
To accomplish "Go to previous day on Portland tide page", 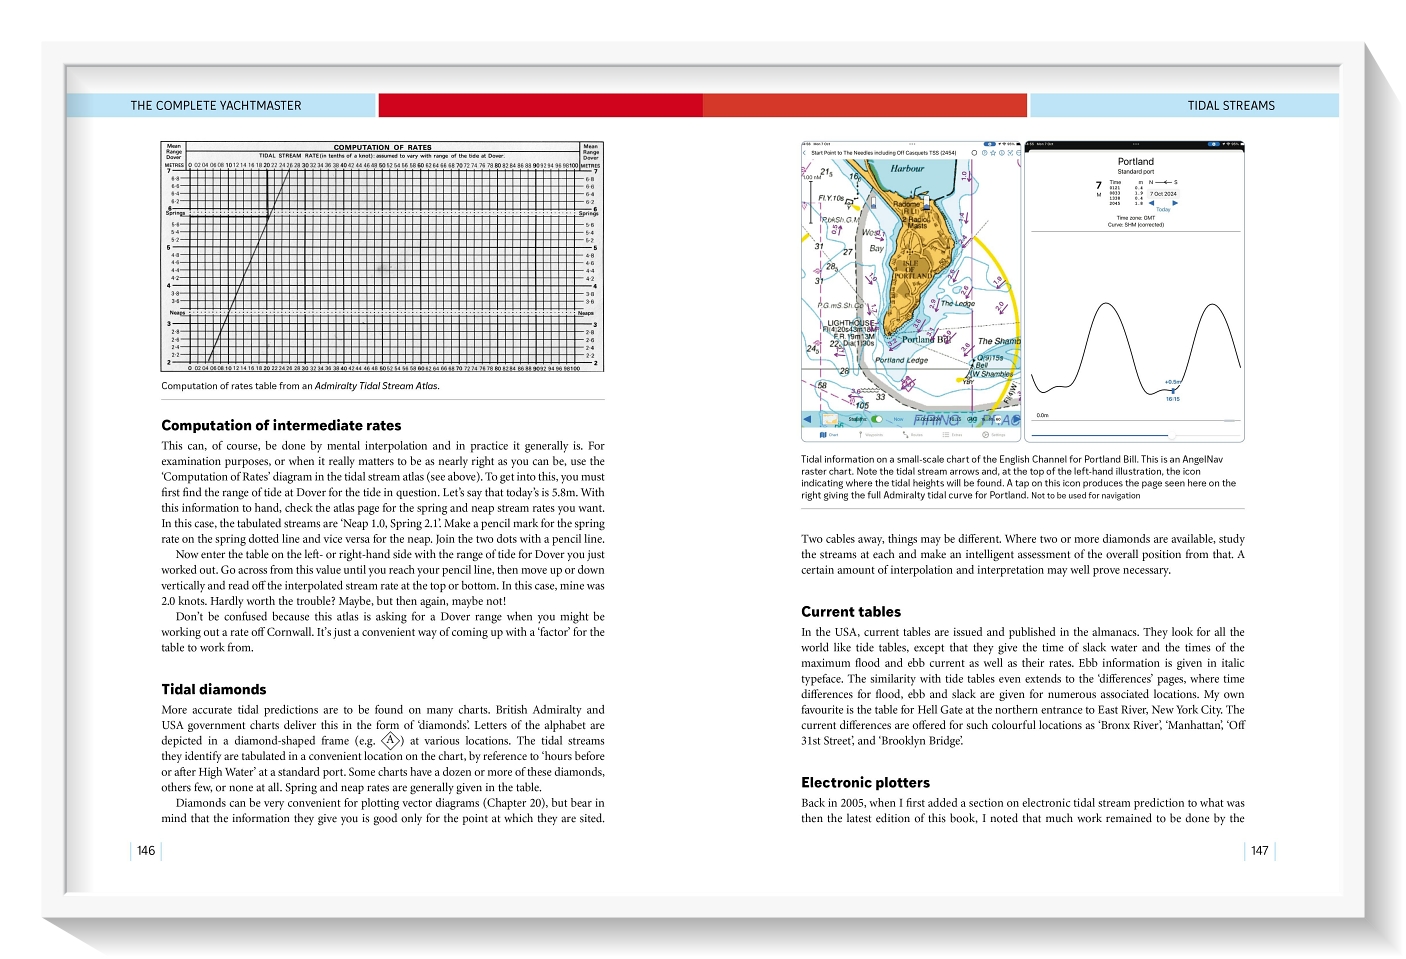I will pyautogui.click(x=1151, y=203).
